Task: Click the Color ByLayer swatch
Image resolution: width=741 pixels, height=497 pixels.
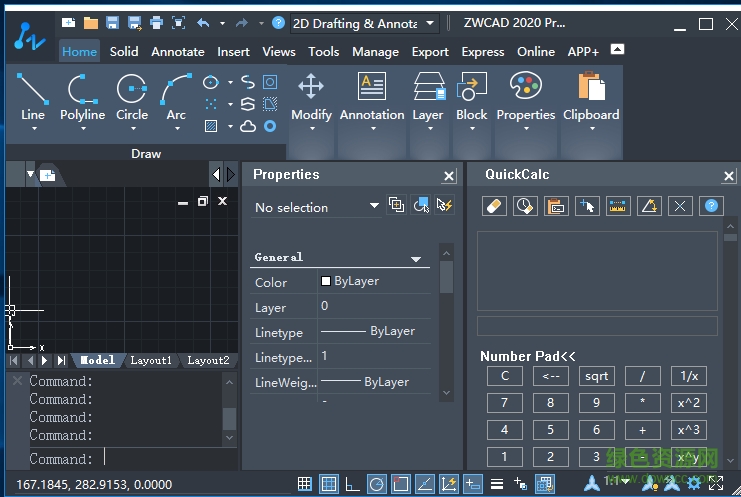Action: coord(326,282)
